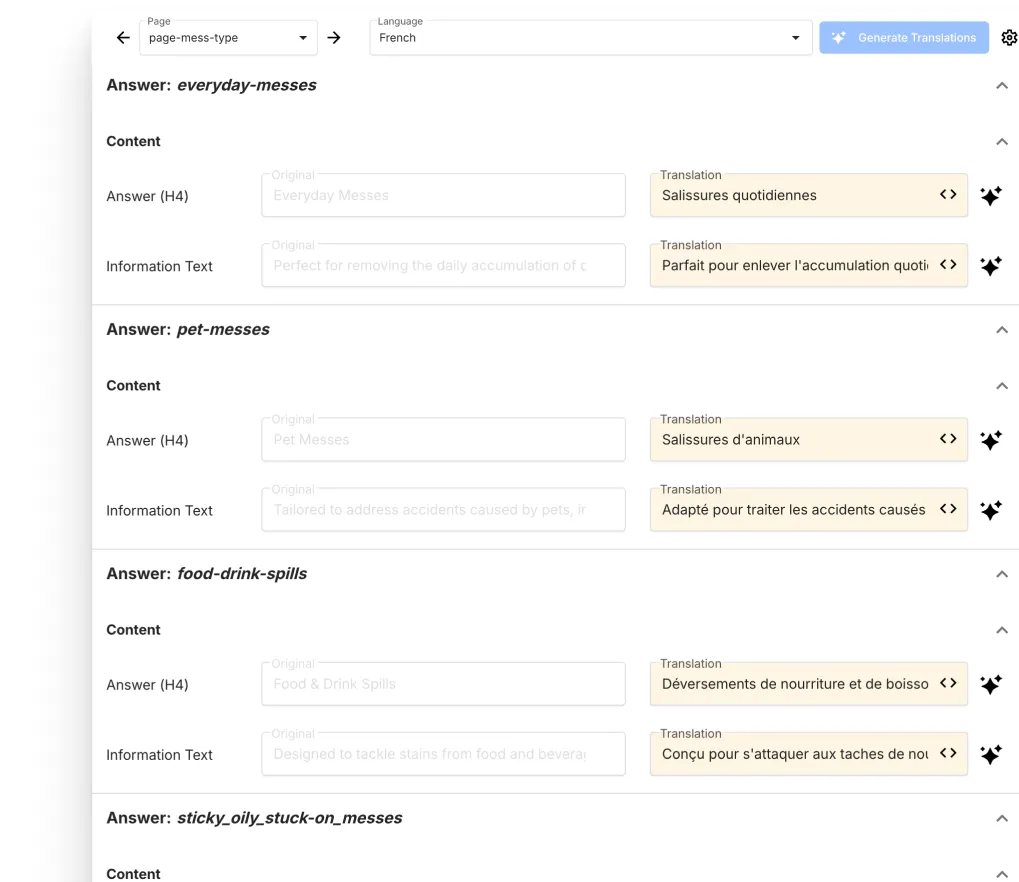Regenerate translation for Conçu pour s'attaquer text
Image resolution: width=1019 pixels, height=882 pixels.
pyautogui.click(x=990, y=754)
